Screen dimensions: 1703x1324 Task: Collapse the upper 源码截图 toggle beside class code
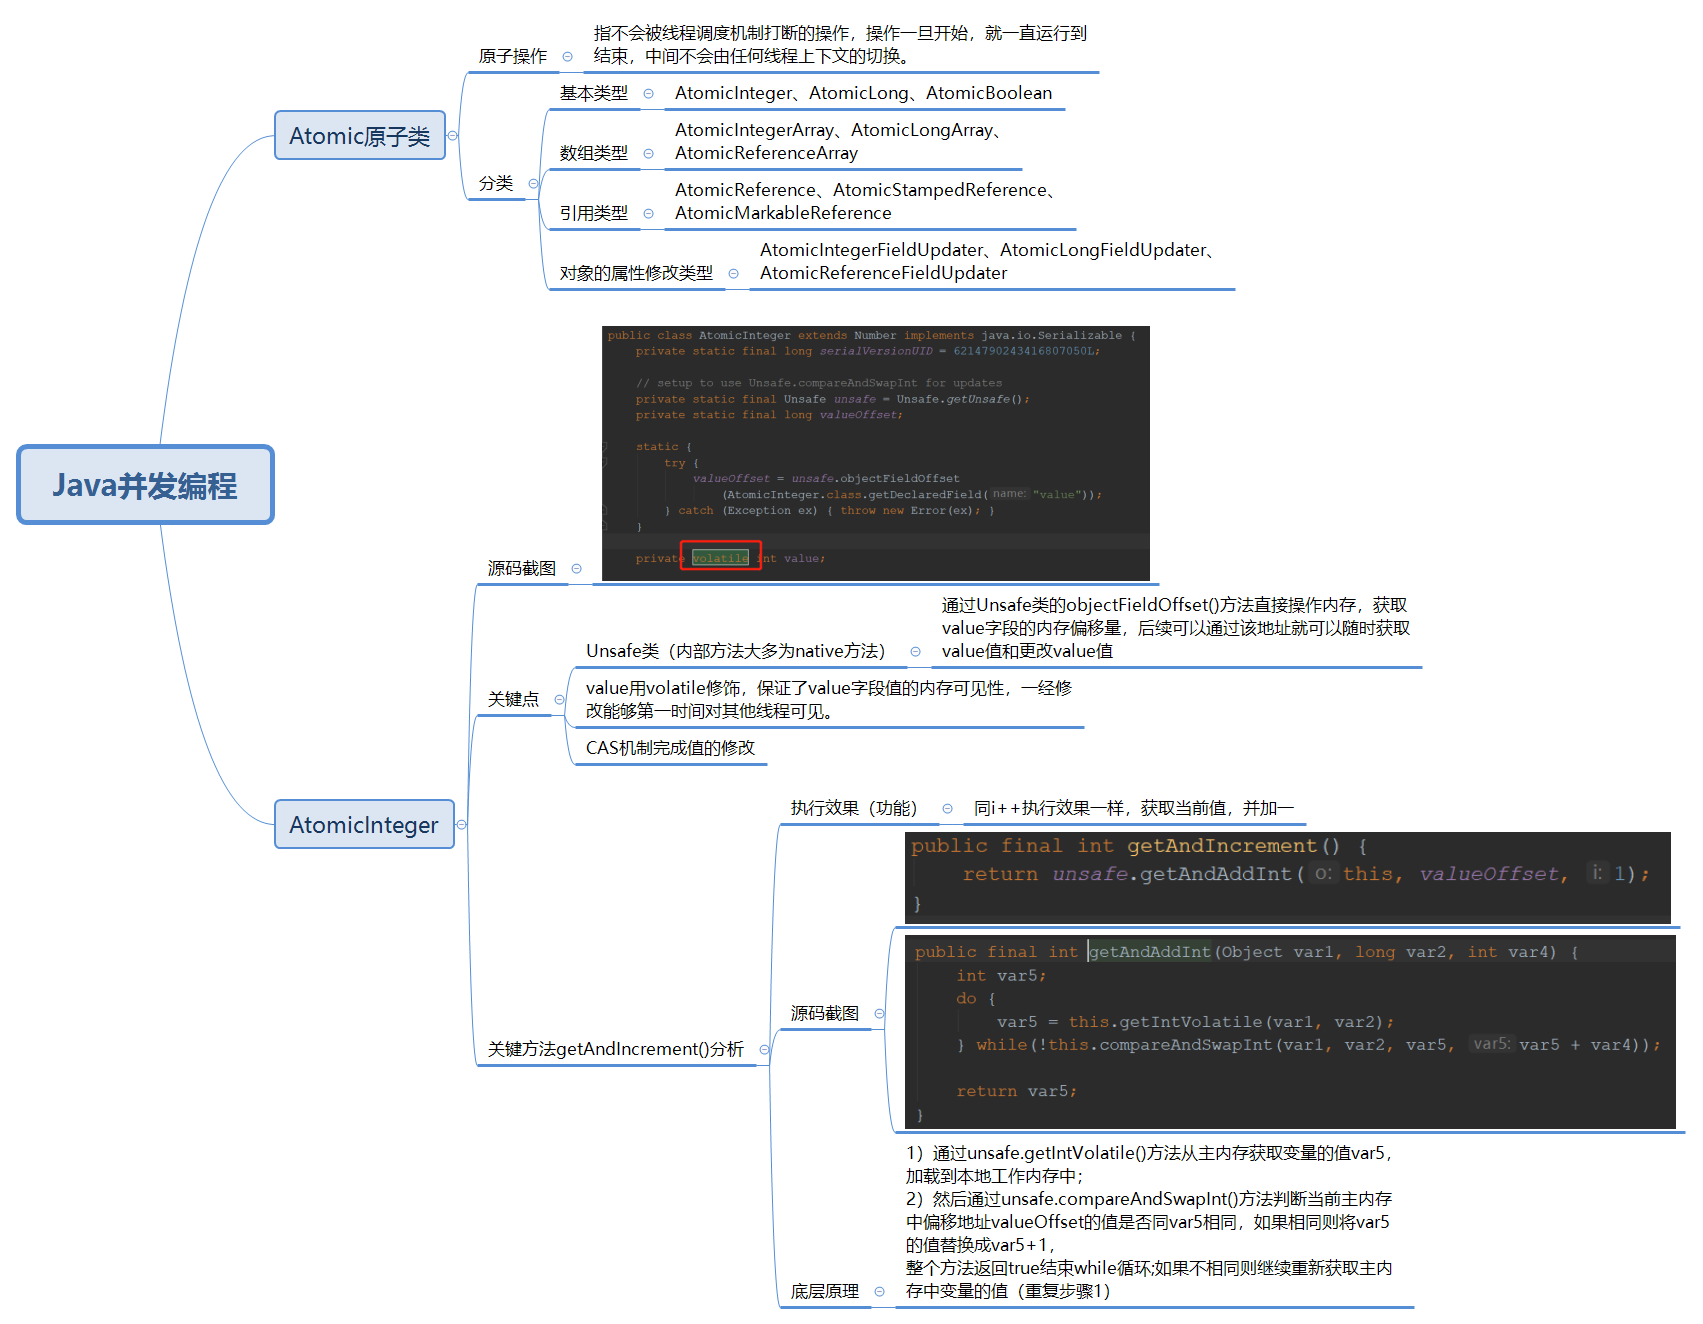pyautogui.click(x=577, y=569)
